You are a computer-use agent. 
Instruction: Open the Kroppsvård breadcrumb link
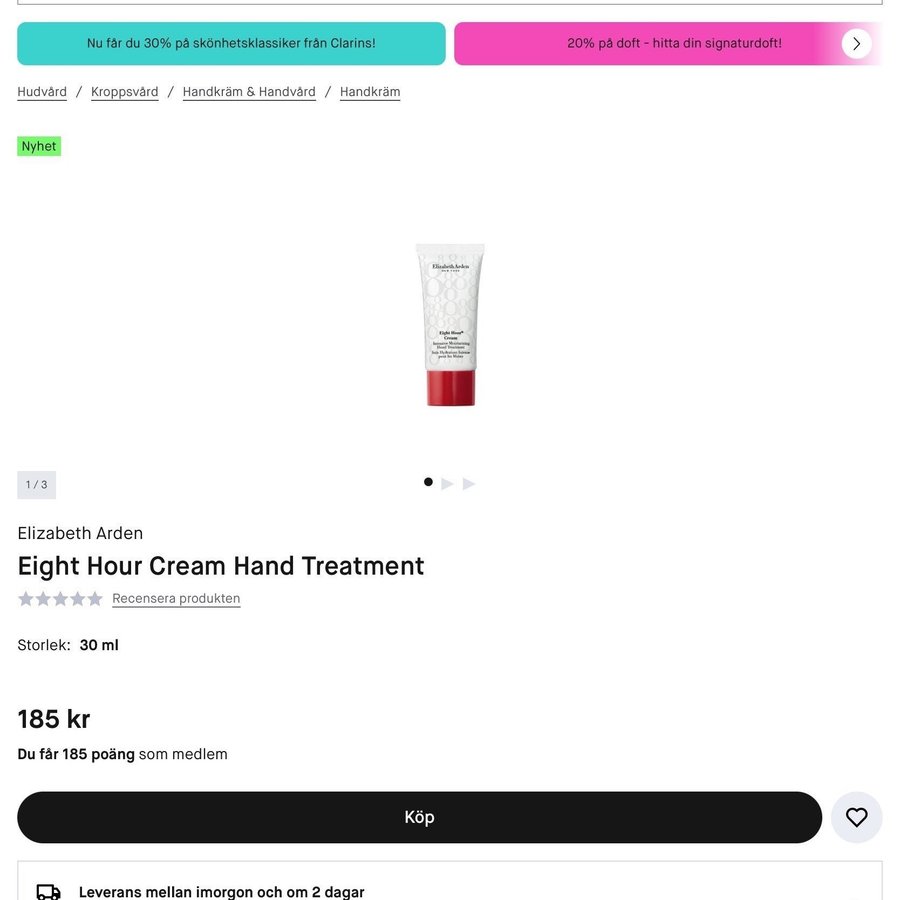(125, 92)
